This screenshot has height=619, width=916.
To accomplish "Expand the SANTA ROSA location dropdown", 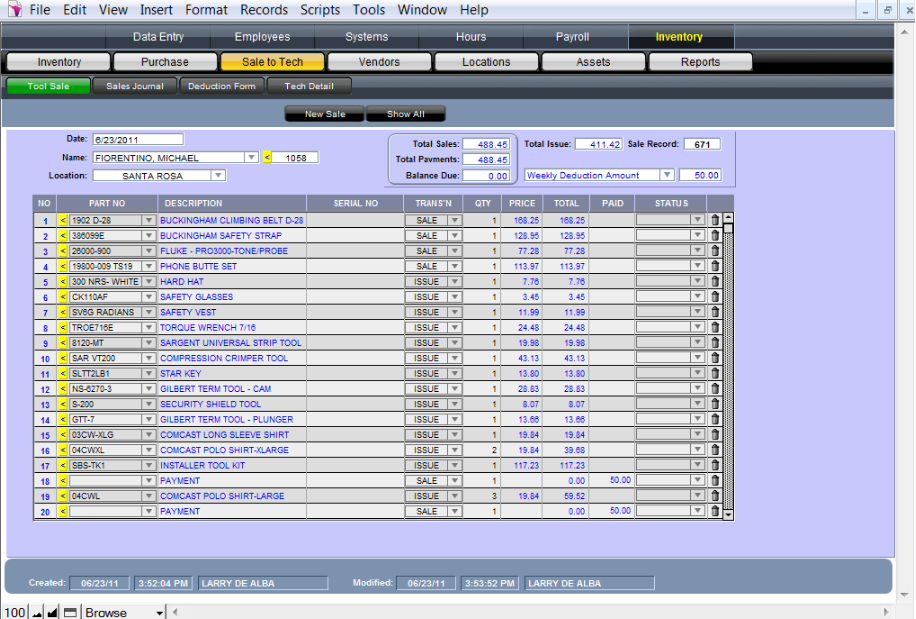I will [218, 176].
